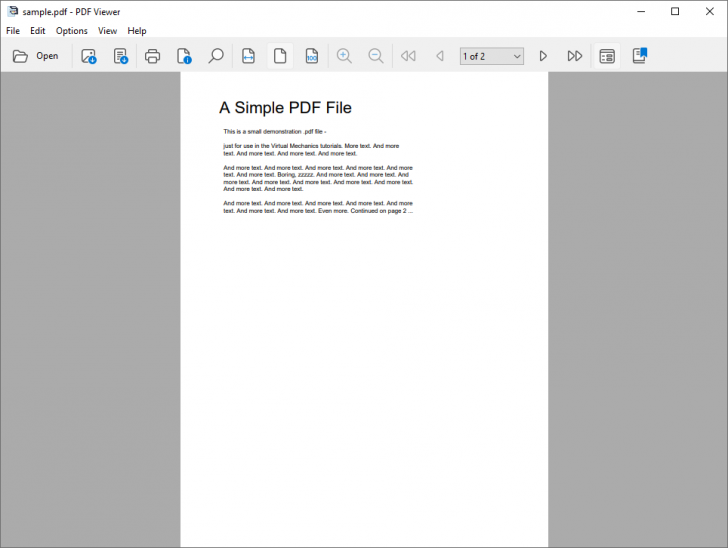Toggle the thumbnails/layout panel icon

(607, 56)
